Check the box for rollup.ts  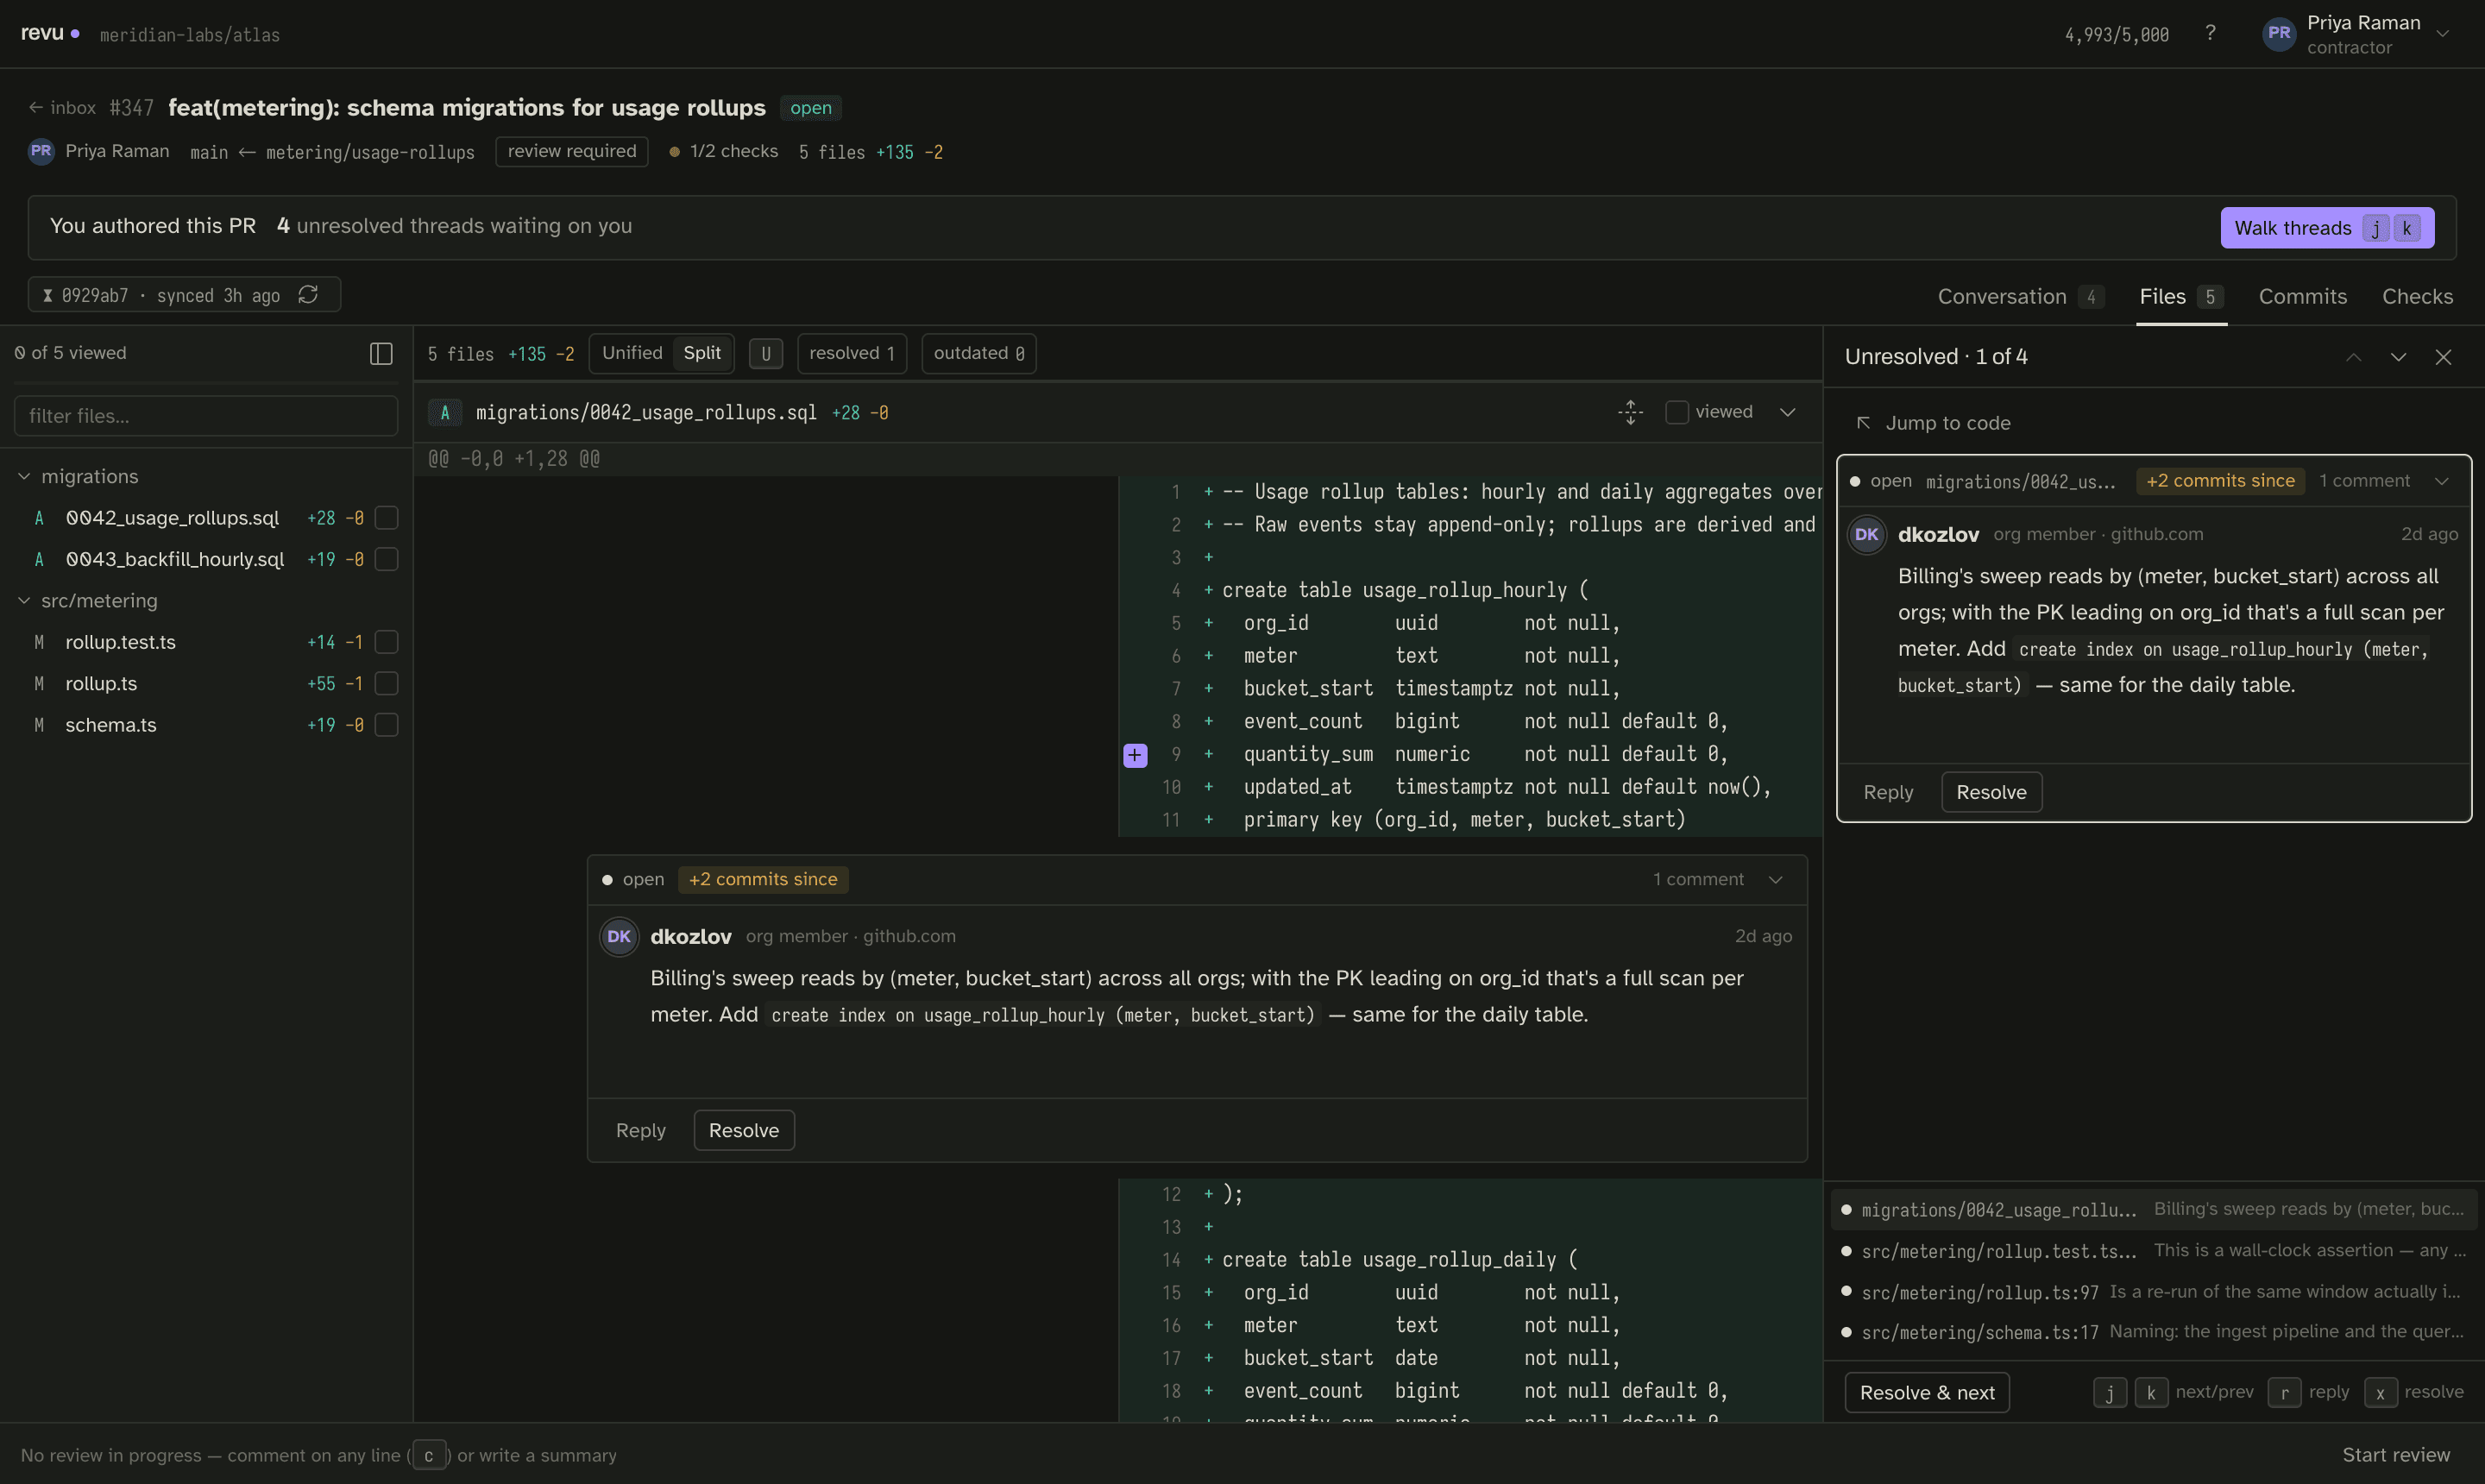click(x=386, y=683)
